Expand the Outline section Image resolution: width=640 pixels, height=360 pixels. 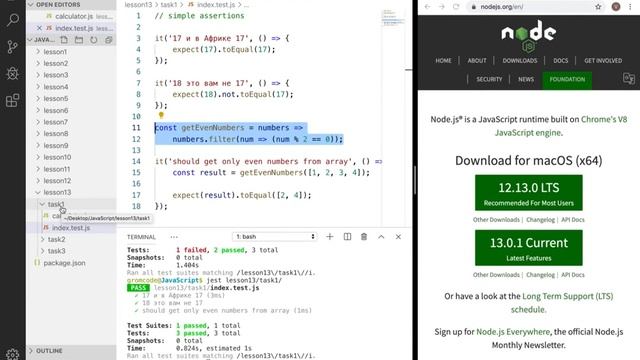(x=49, y=351)
